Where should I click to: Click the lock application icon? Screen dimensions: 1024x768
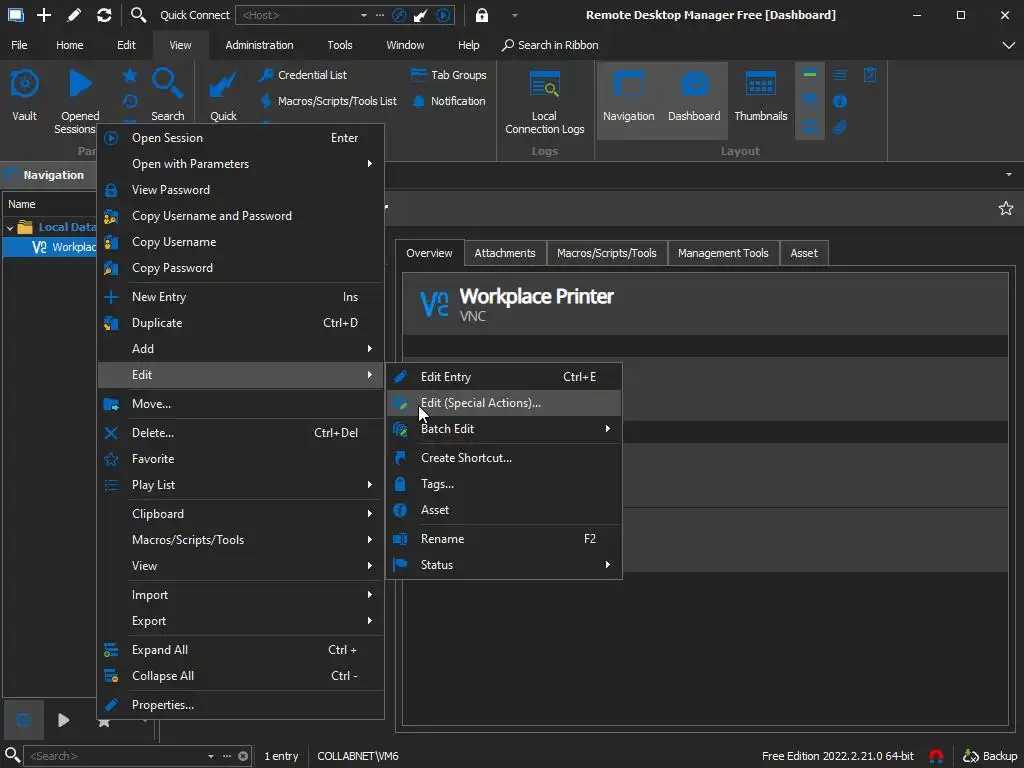coord(481,15)
